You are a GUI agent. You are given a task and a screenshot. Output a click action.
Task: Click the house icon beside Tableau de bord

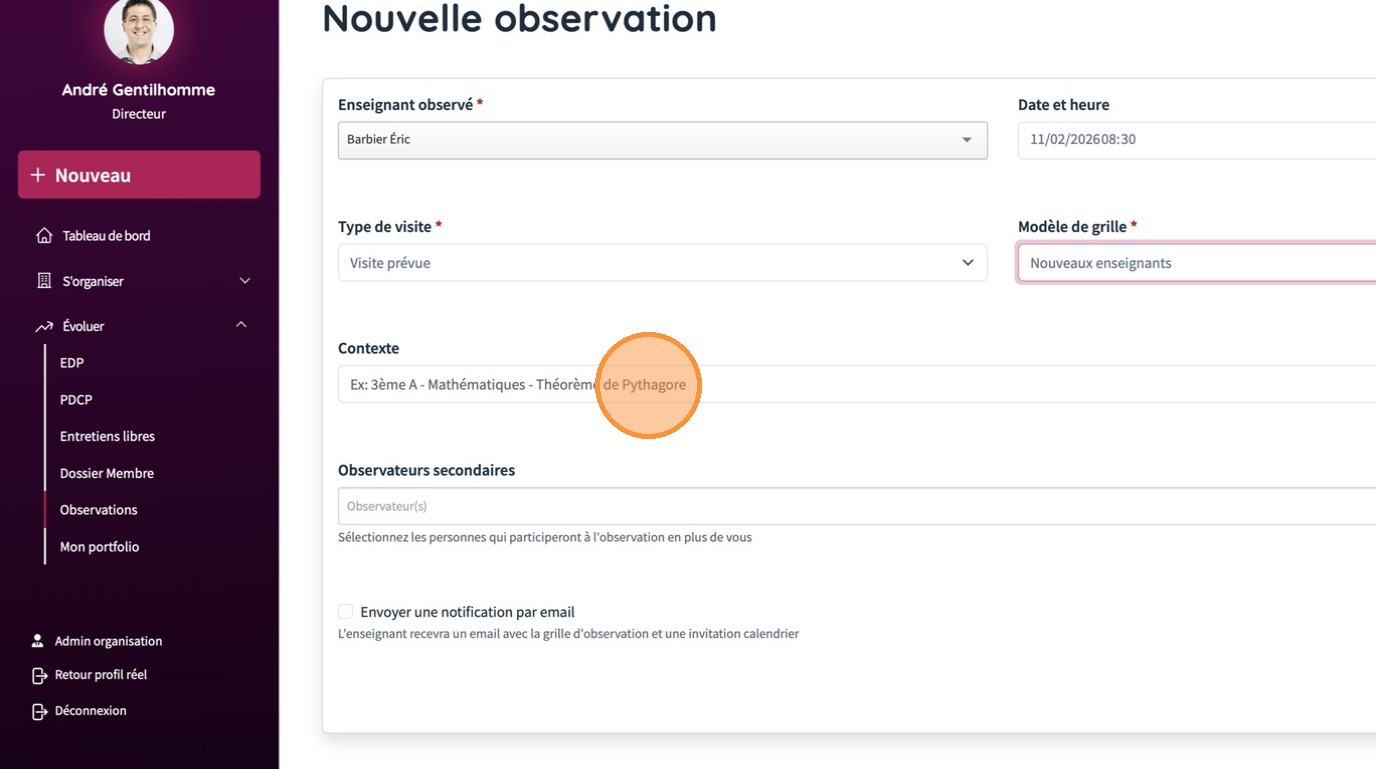pyautogui.click(x=44, y=236)
